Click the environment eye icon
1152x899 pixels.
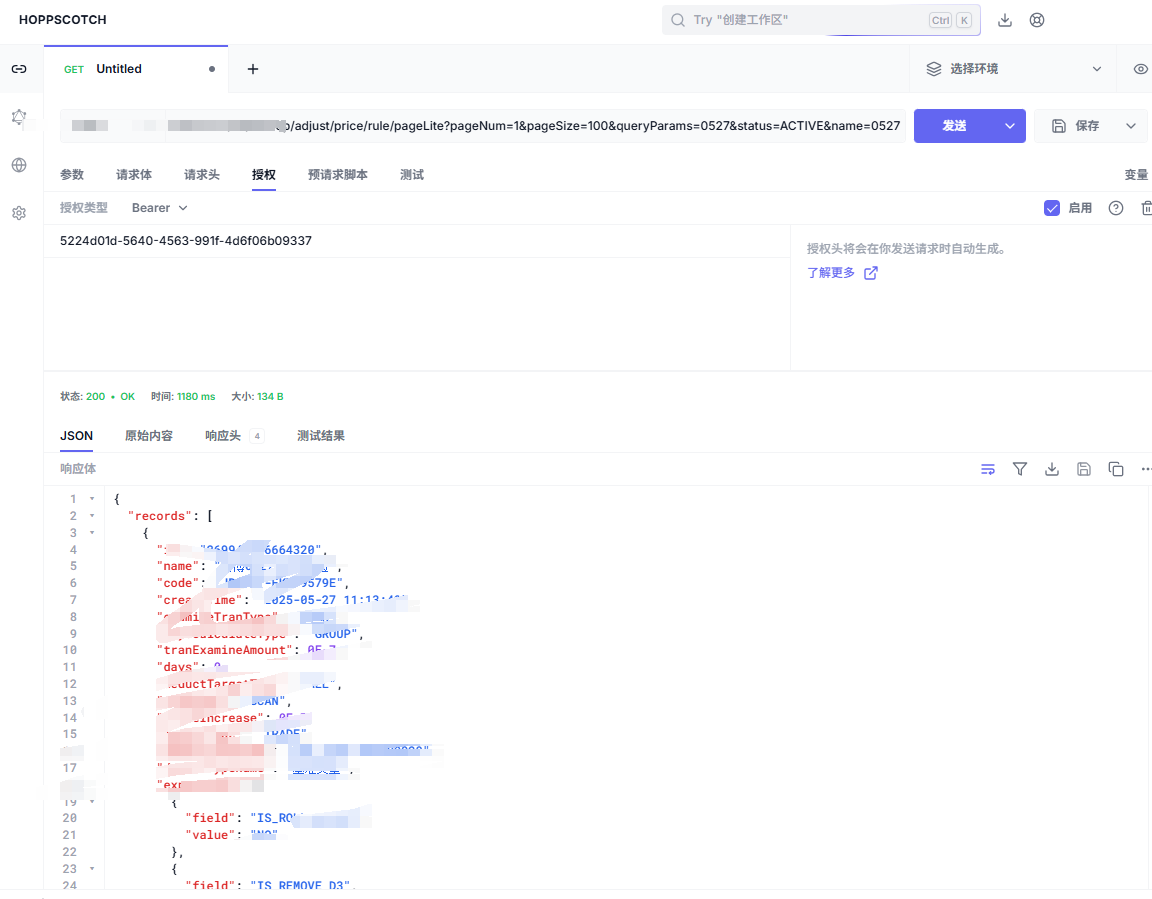coord(1140,69)
